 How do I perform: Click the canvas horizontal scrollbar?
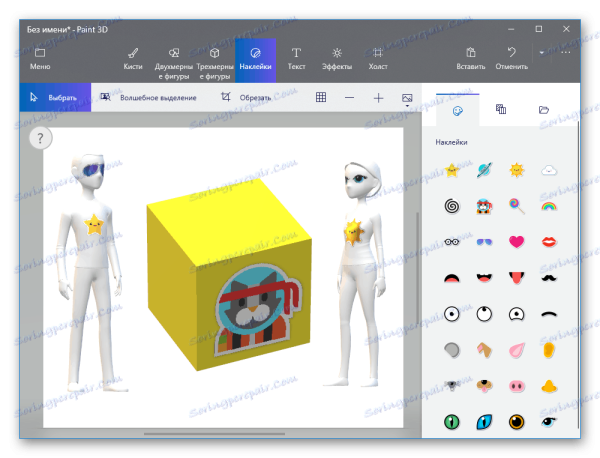pos(214,434)
